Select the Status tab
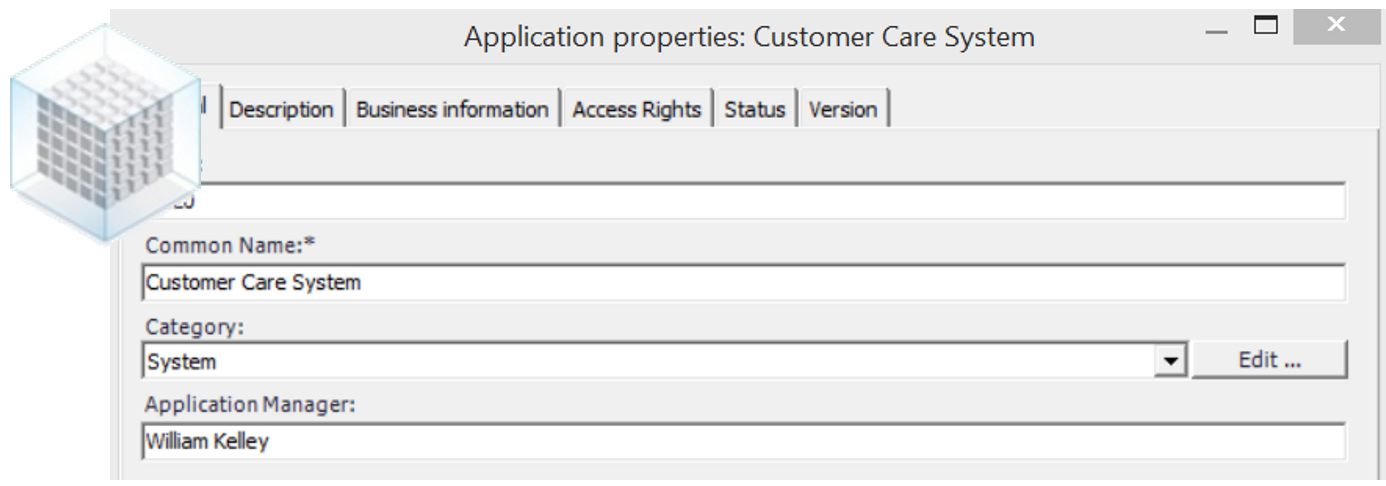This screenshot has height=486, width=1386. (x=755, y=110)
